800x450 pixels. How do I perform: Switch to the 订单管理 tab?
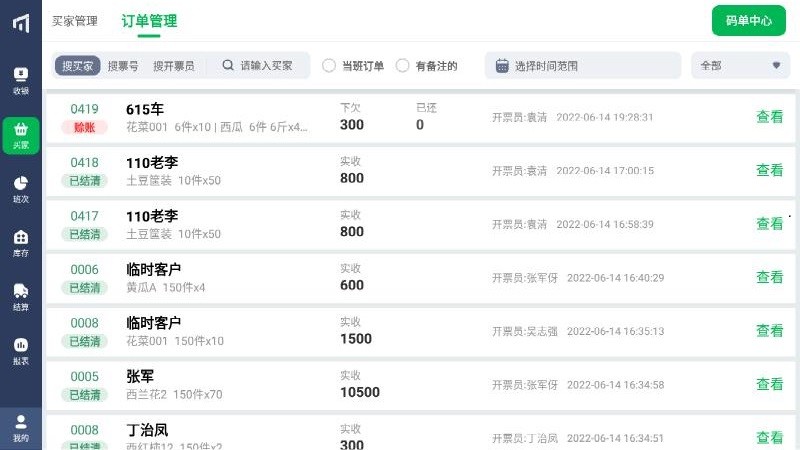click(149, 21)
